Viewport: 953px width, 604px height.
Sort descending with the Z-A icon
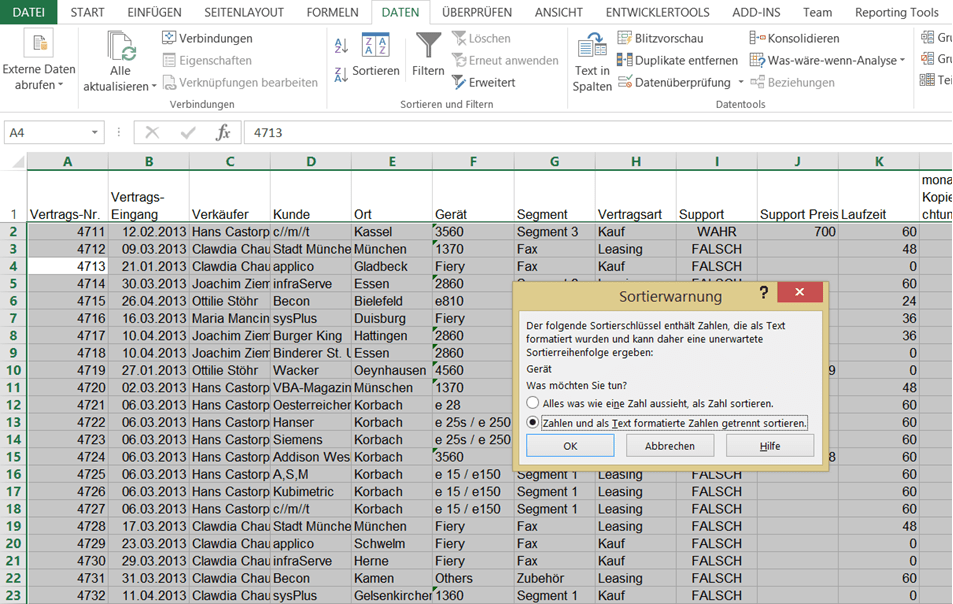click(341, 75)
